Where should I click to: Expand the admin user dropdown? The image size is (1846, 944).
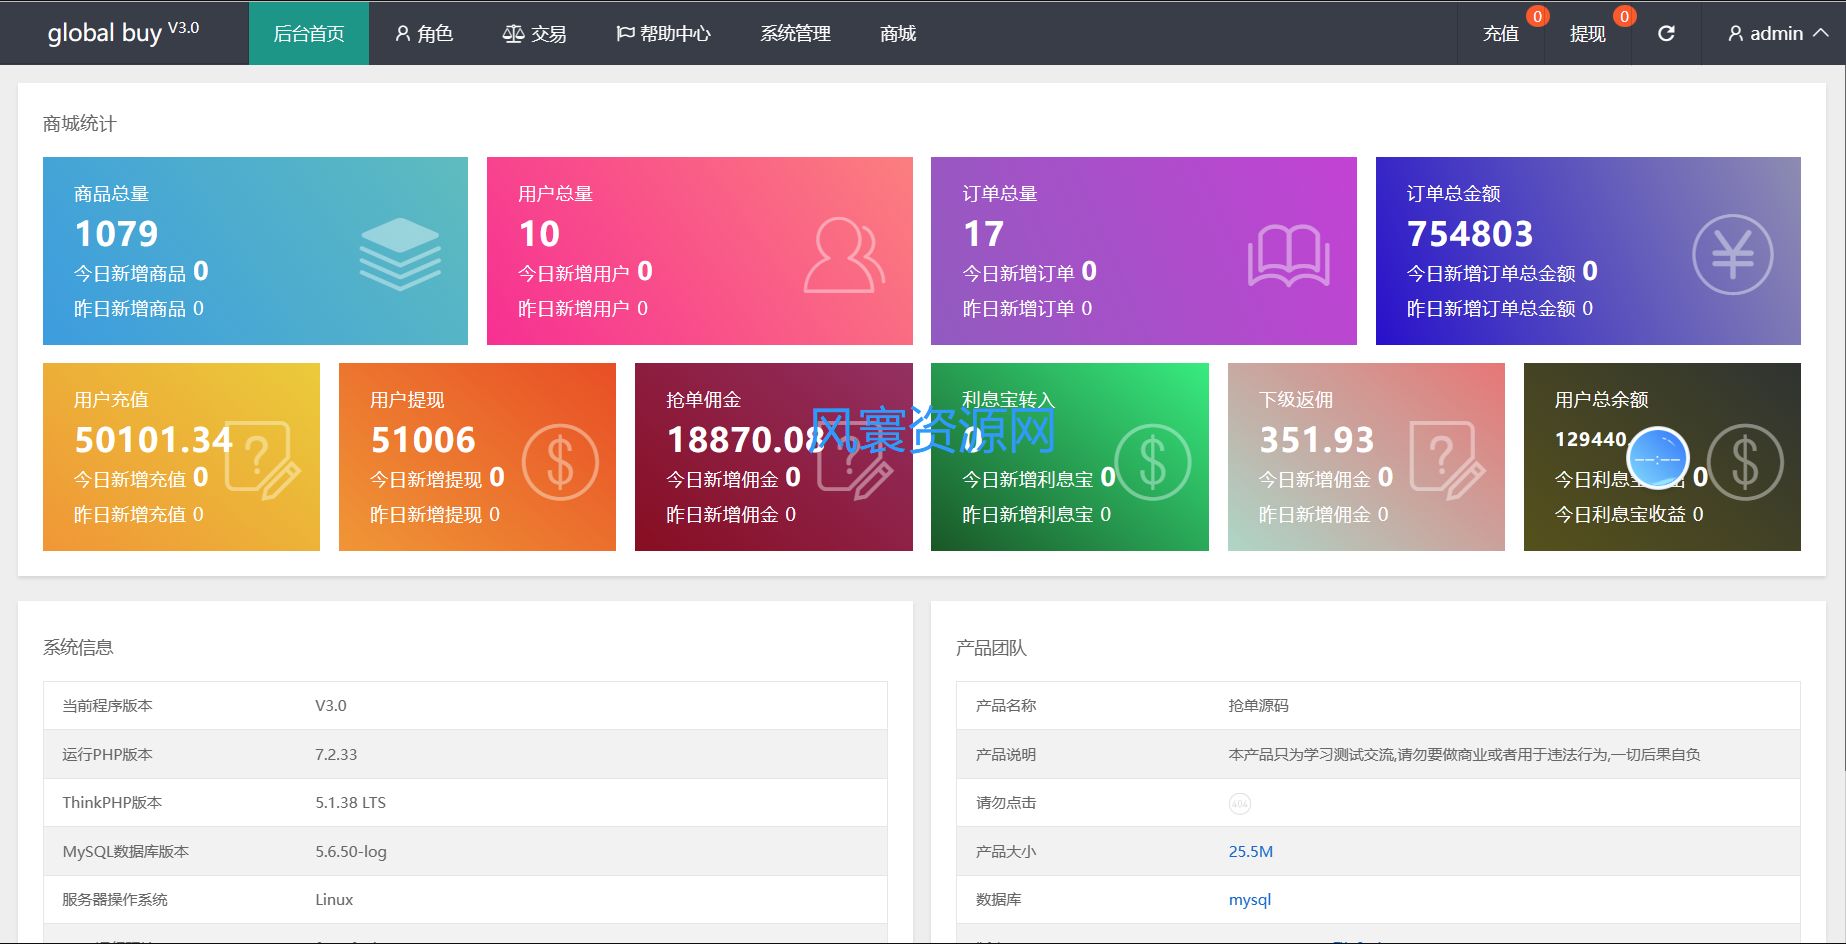tap(1778, 33)
